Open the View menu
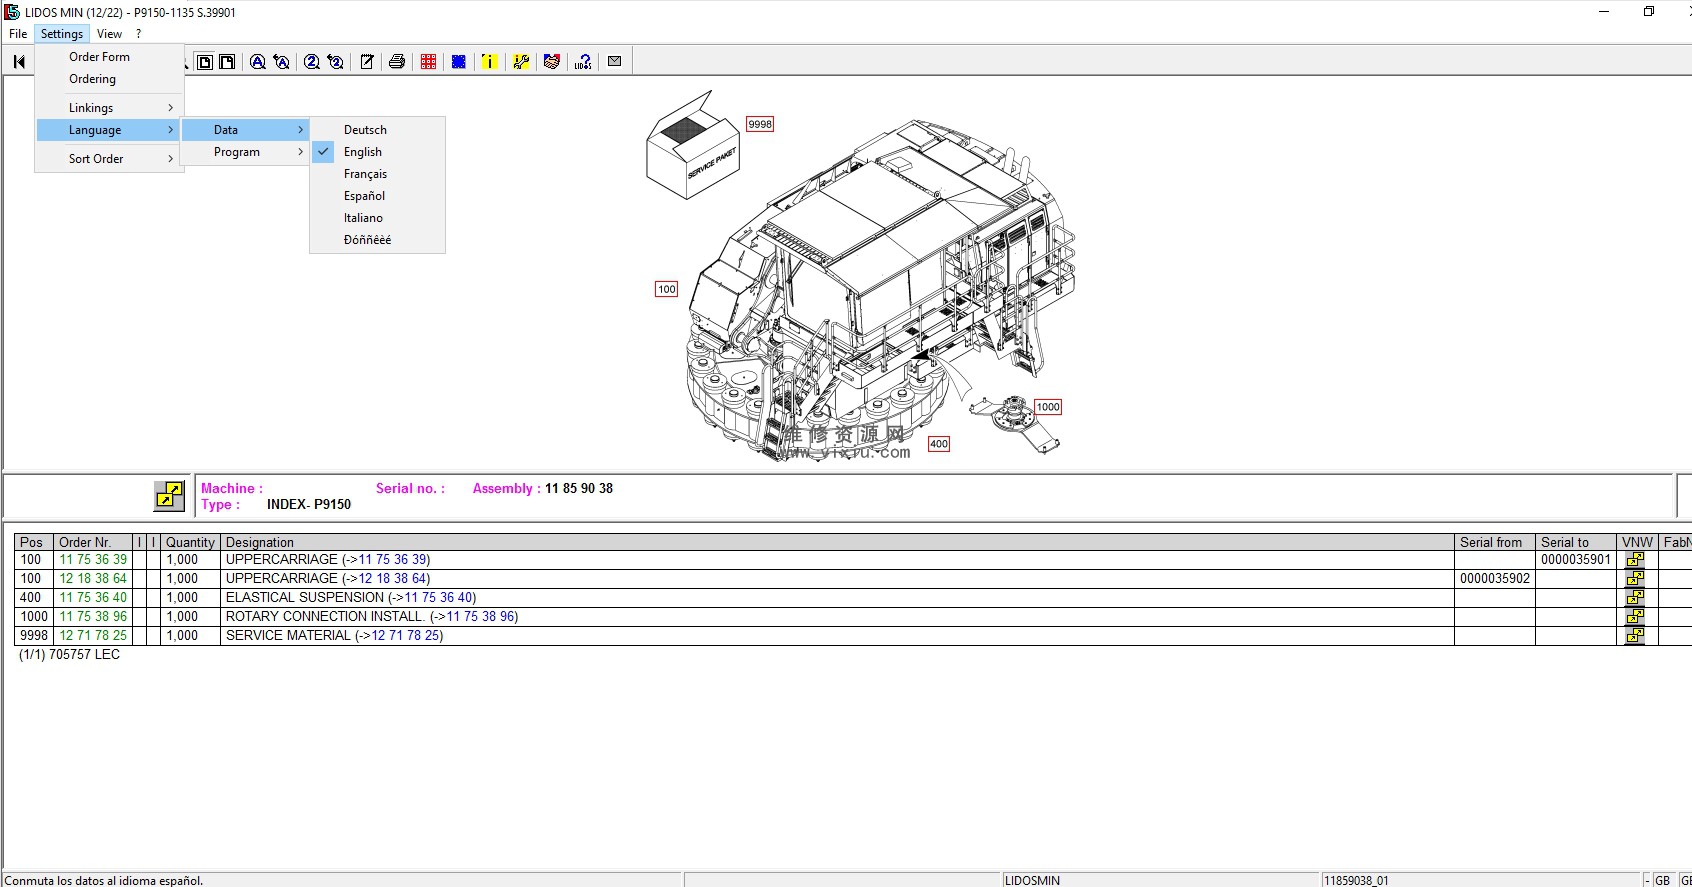Screen dimensions: 1692x887 pyautogui.click(x=109, y=34)
